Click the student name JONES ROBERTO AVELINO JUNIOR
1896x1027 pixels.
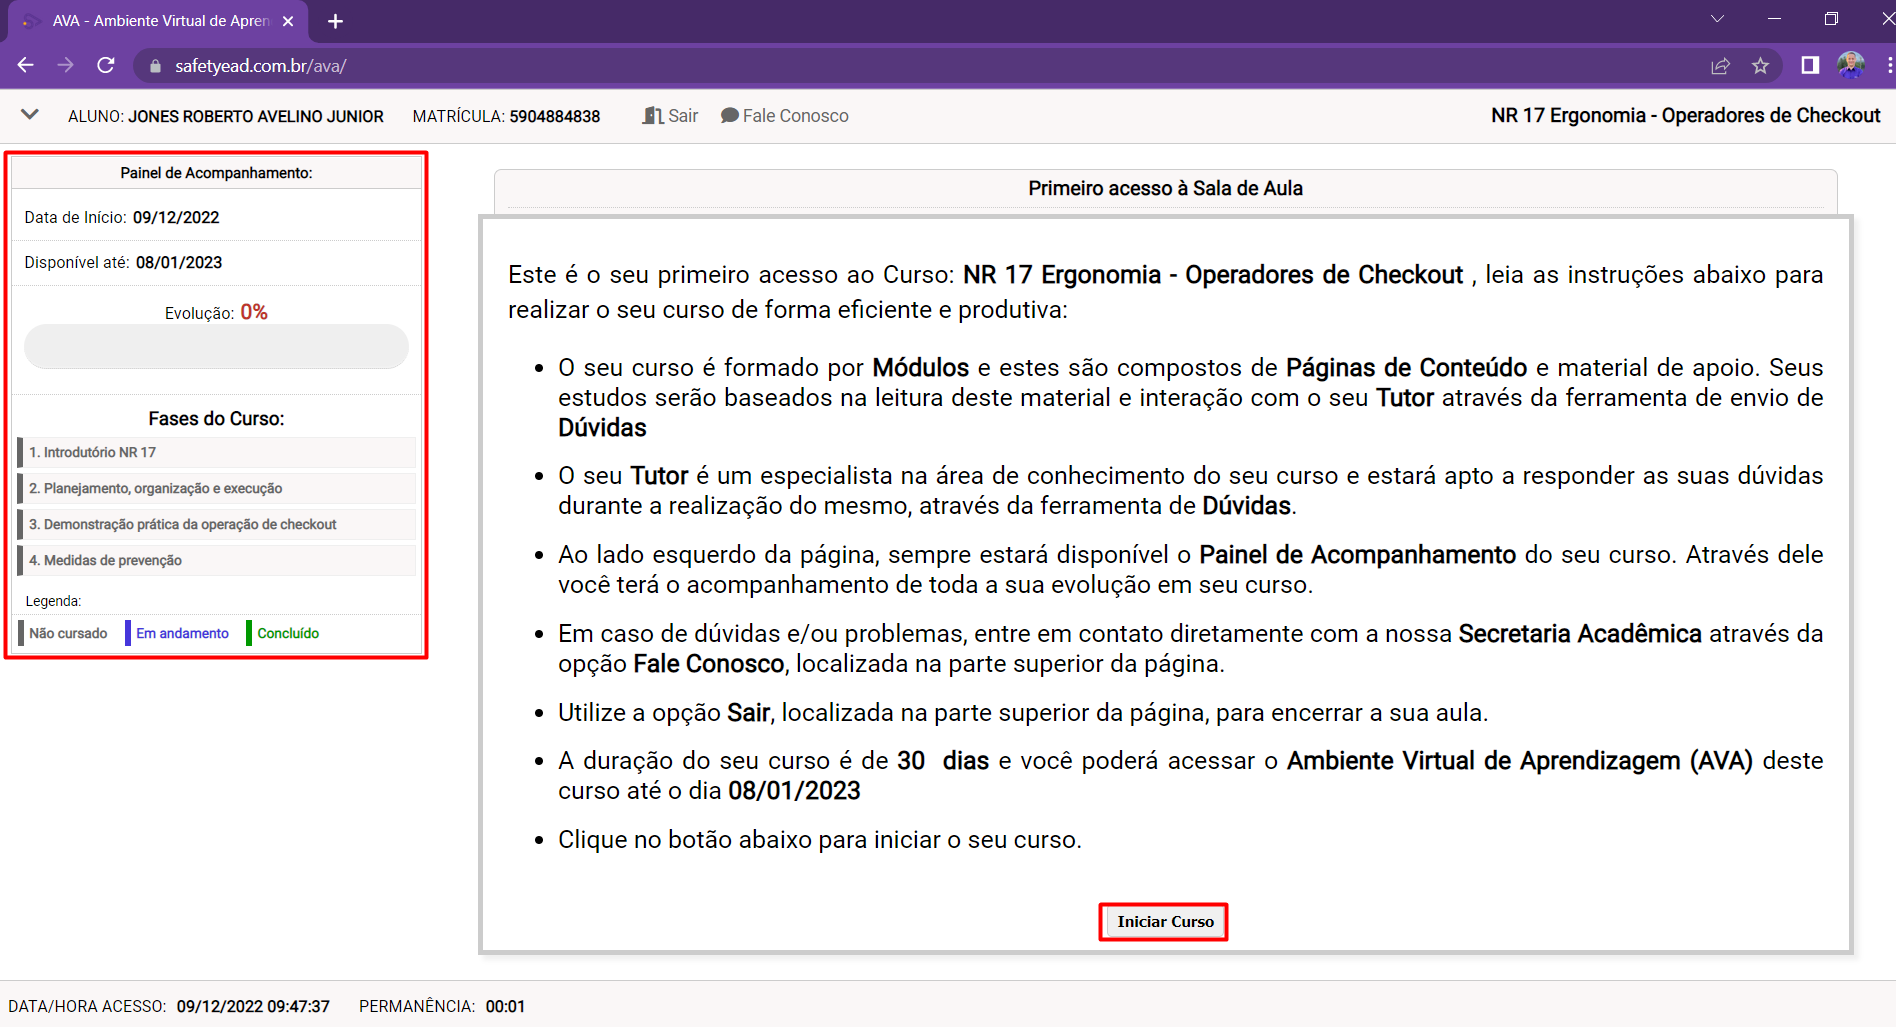[x=256, y=116]
